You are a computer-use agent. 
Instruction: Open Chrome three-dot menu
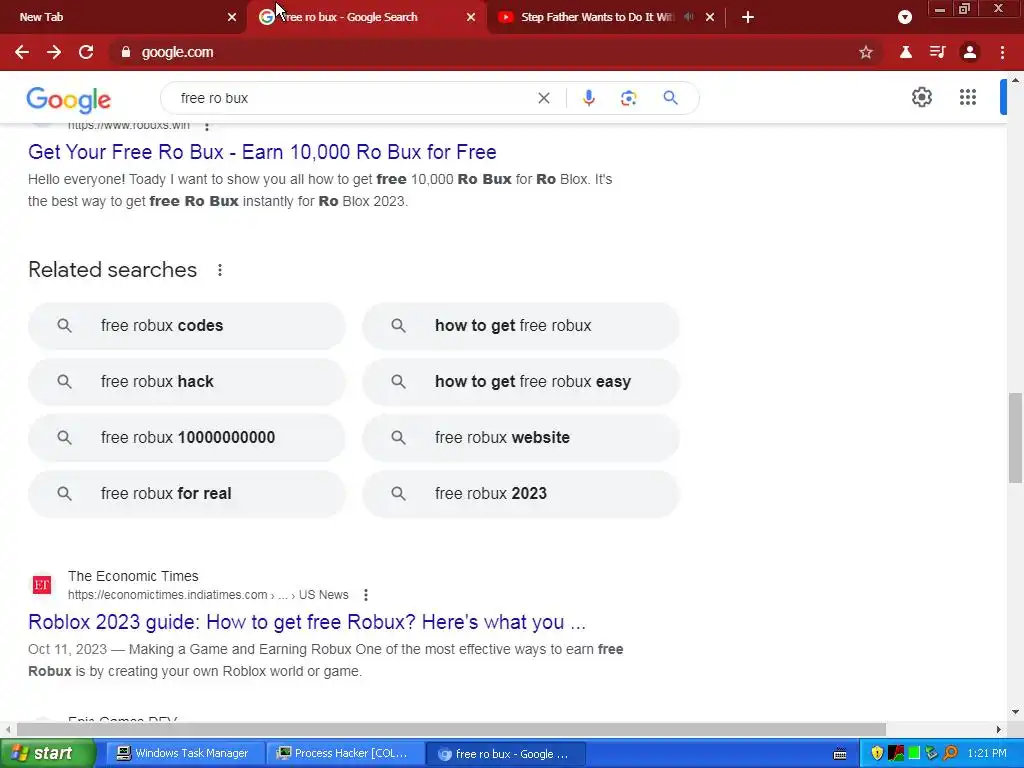click(1002, 52)
